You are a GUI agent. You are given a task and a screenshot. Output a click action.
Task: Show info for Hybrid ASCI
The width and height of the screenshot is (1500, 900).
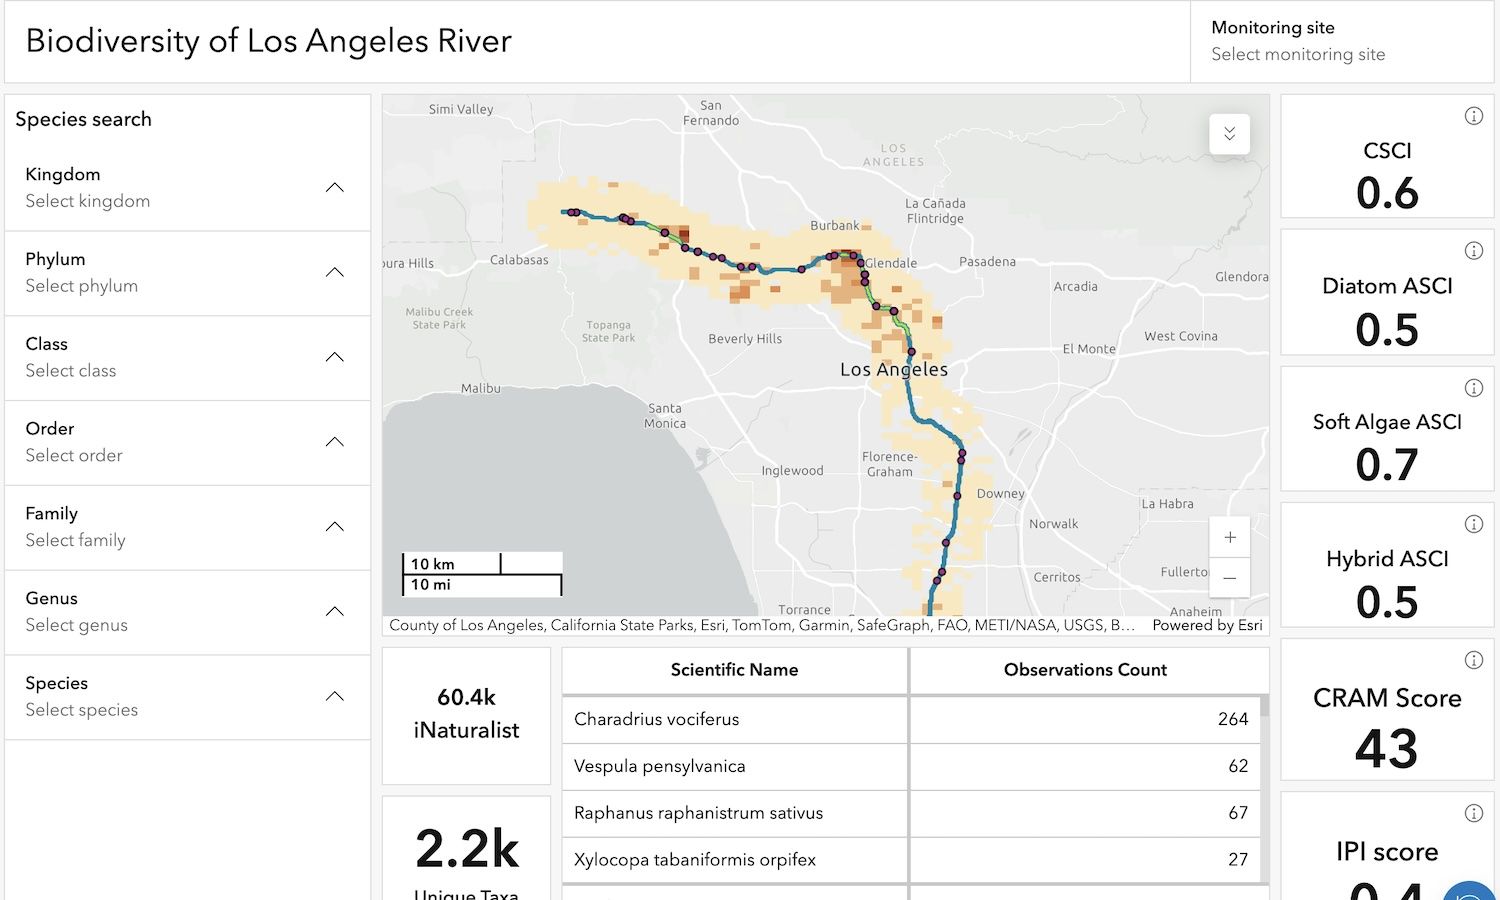(x=1473, y=524)
